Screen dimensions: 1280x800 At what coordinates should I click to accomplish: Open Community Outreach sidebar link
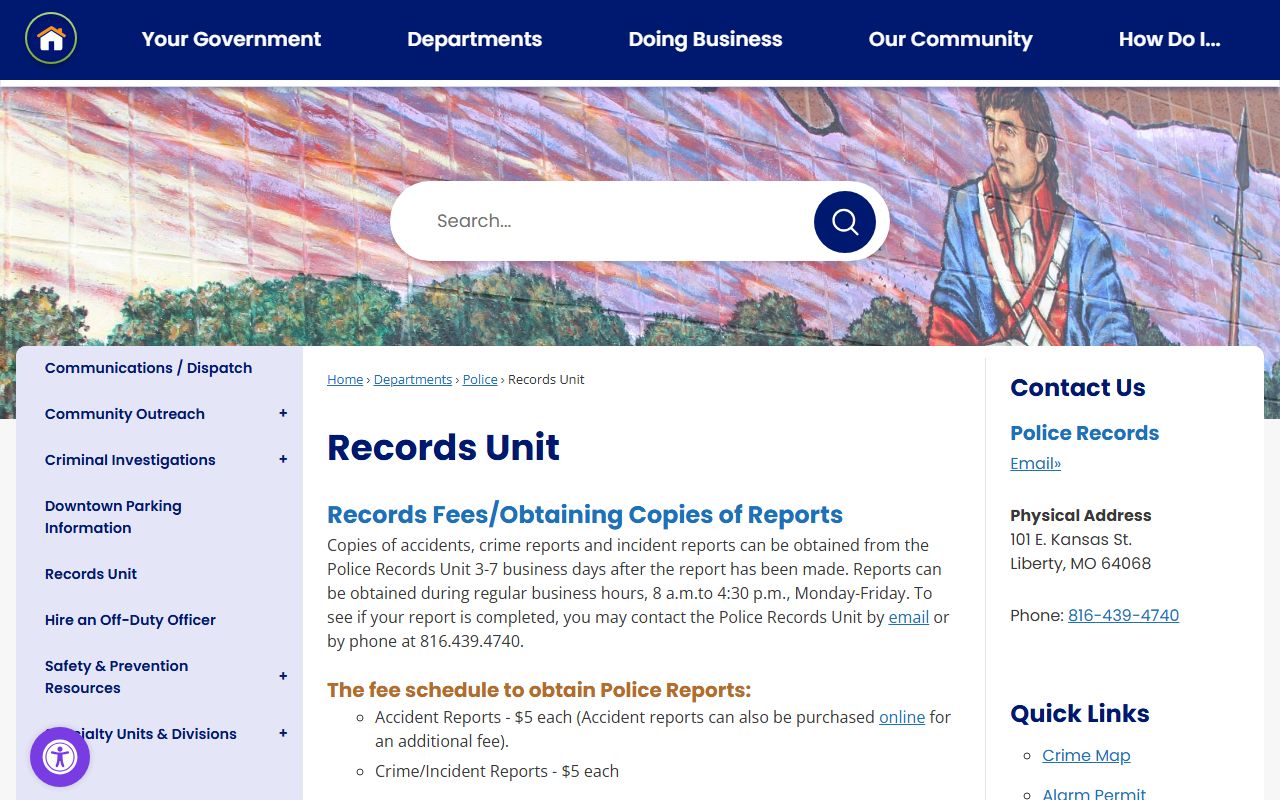coord(125,414)
